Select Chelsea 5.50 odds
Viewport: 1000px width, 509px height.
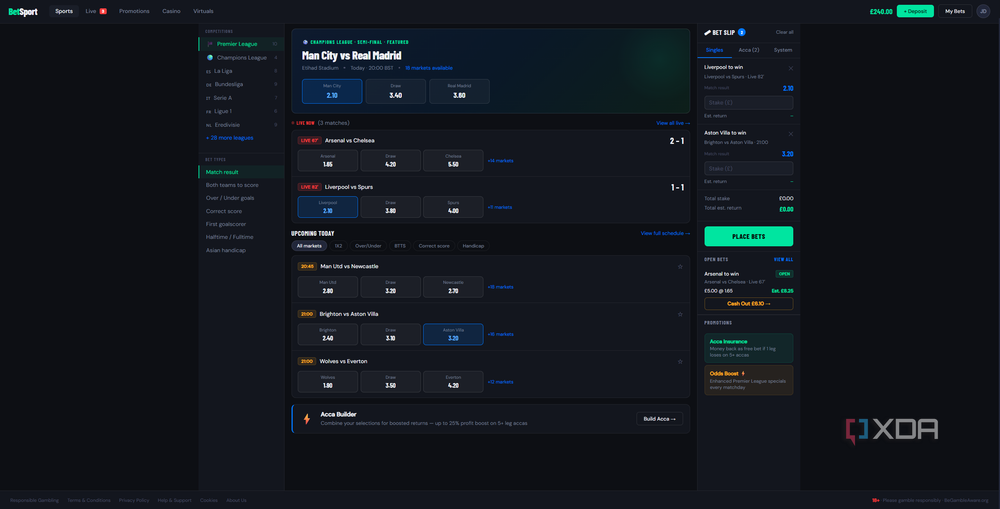pyautogui.click(x=453, y=161)
